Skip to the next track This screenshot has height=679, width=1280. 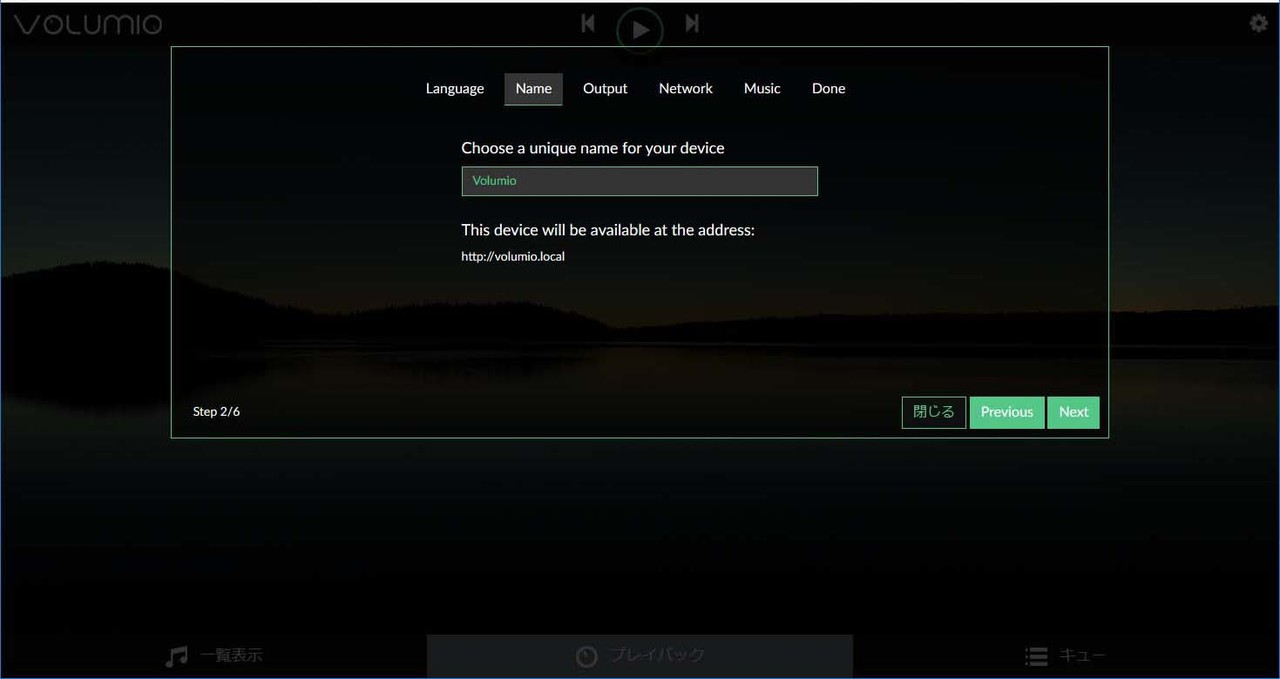point(691,23)
